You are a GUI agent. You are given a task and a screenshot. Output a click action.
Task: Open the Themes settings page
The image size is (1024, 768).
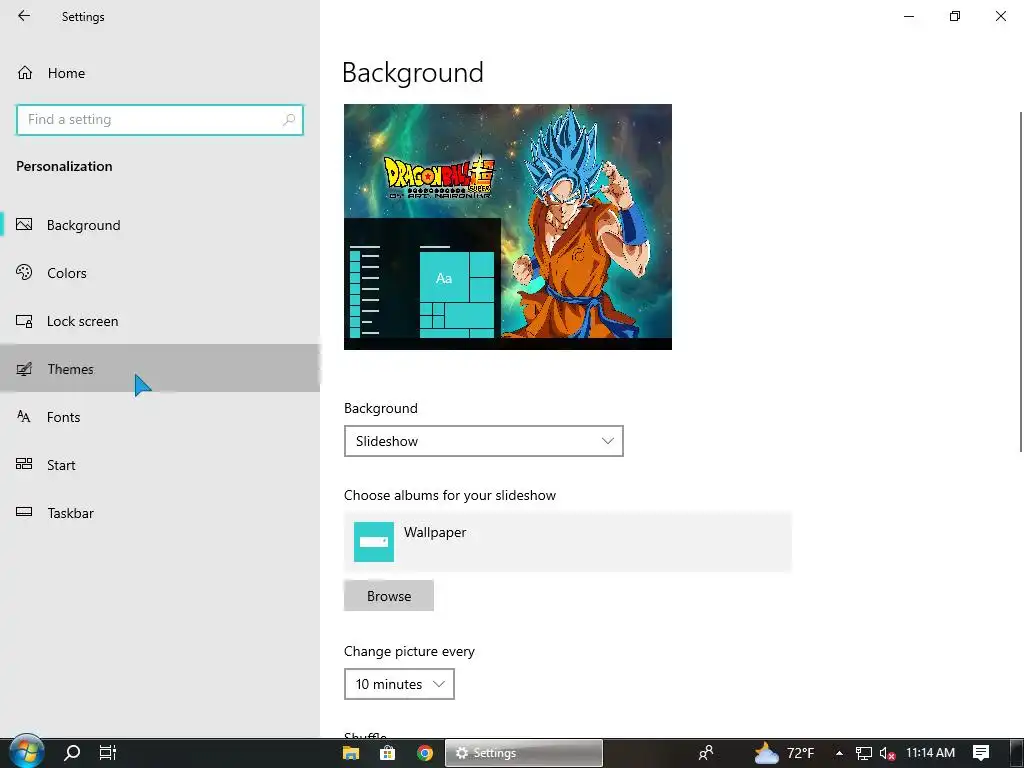coord(160,368)
